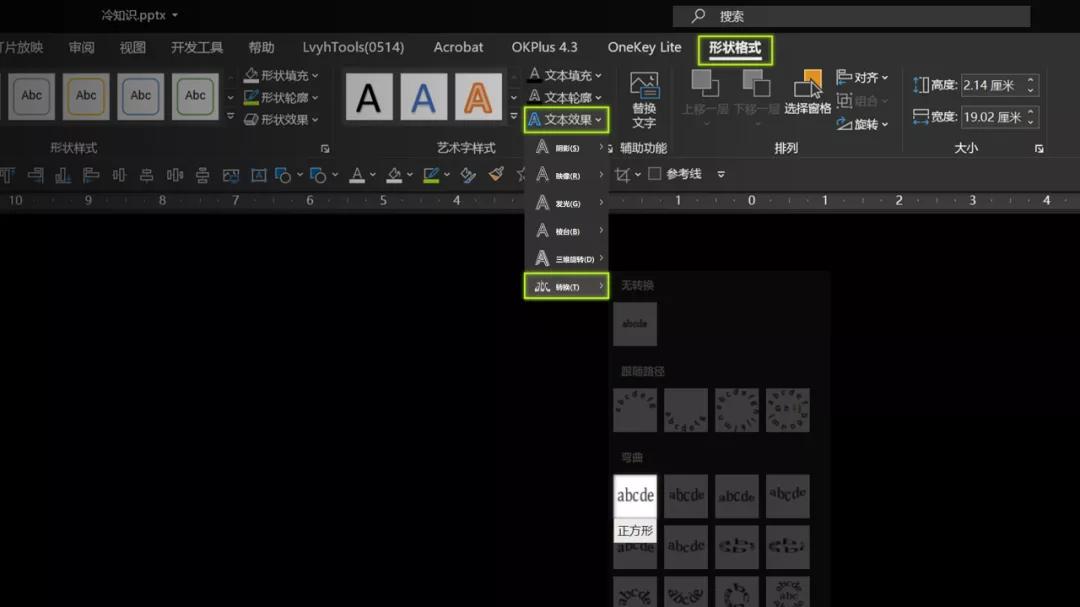1080x607 pixels.
Task: Select the arch-down follow path text effect
Action: tap(686, 410)
